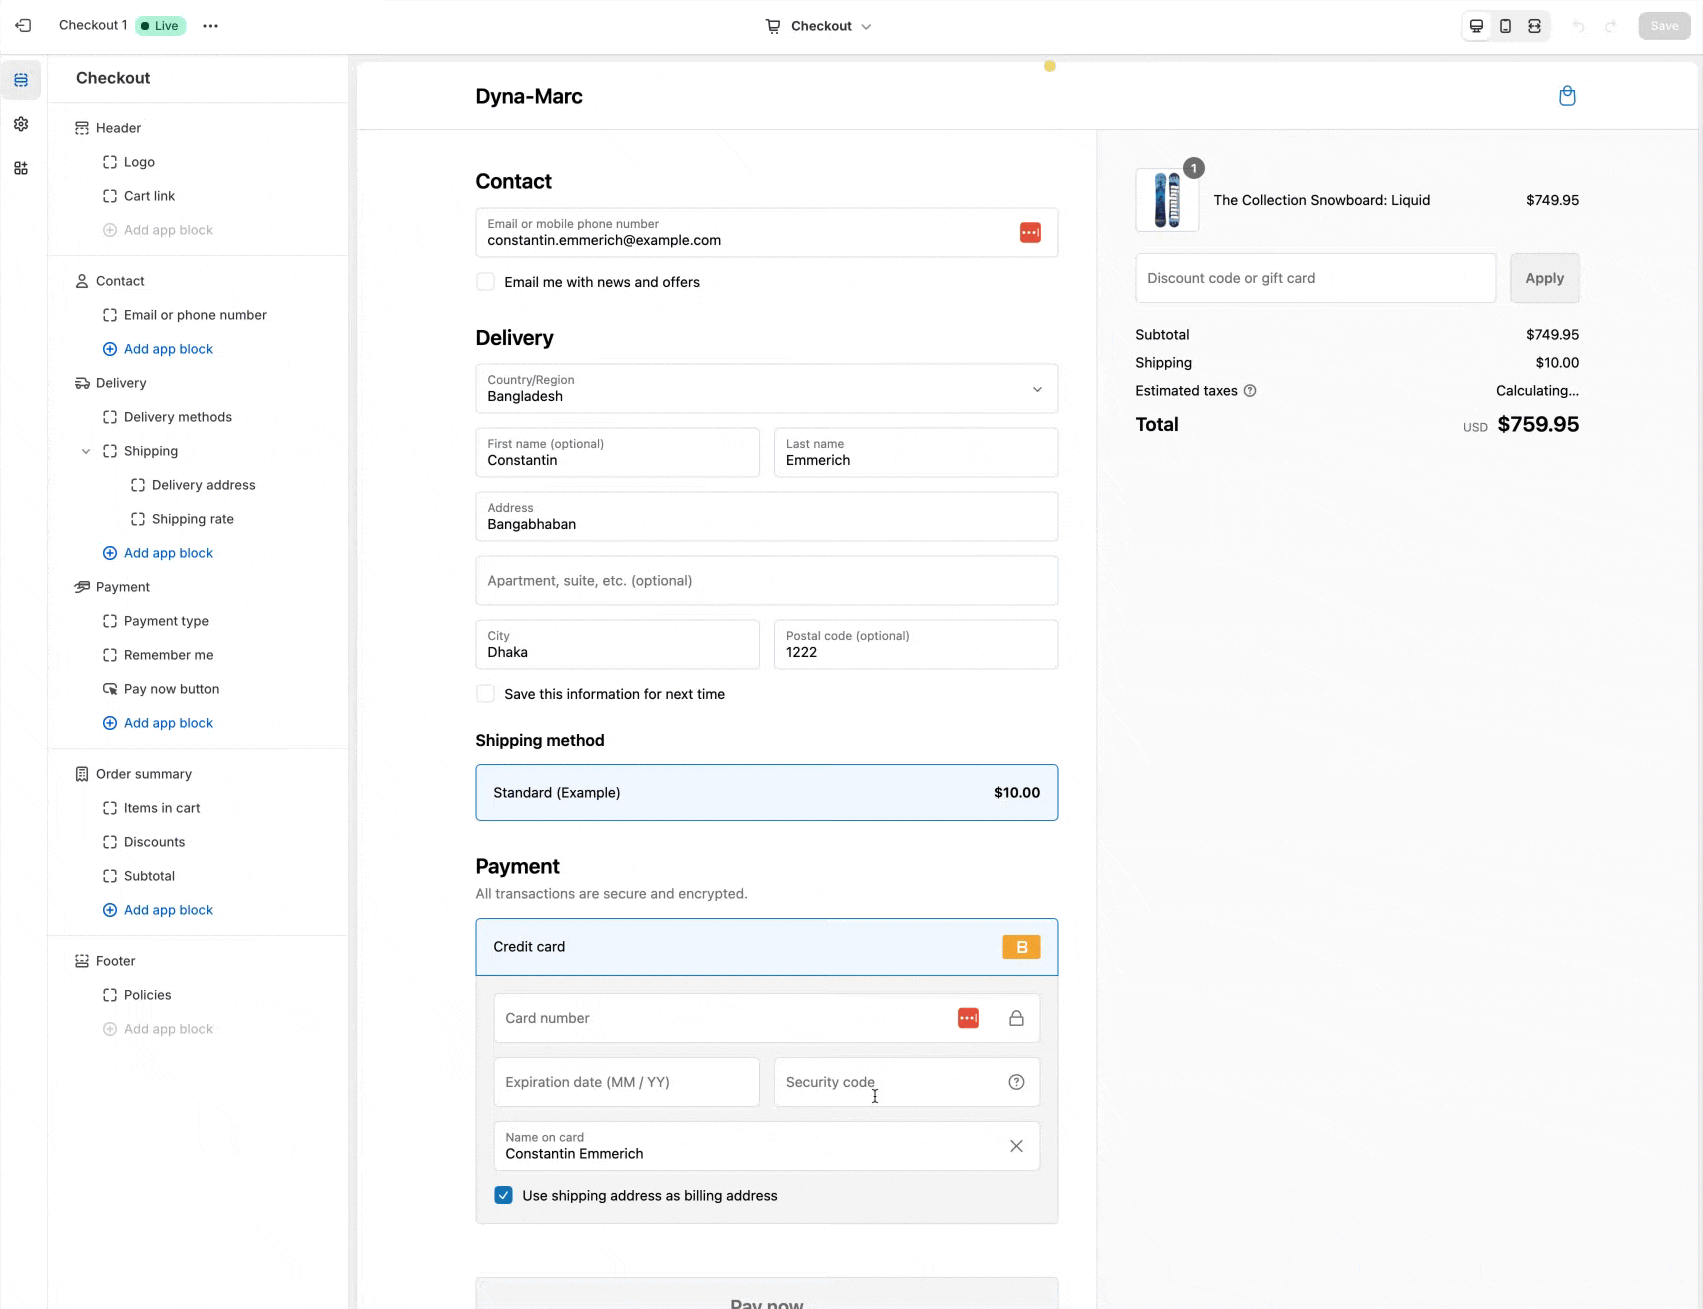Viewport: 1703px width, 1309px height.
Task: Click the shopping bag cart icon
Action: pyautogui.click(x=1567, y=96)
